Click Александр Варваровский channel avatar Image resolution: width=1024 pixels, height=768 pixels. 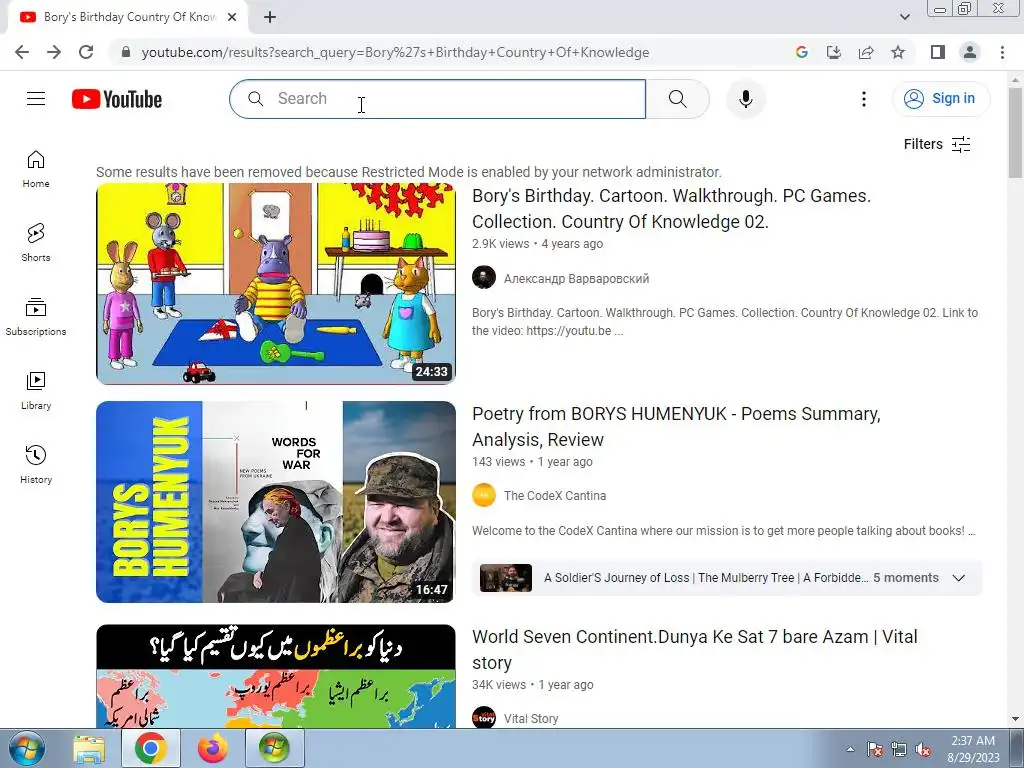(x=484, y=278)
